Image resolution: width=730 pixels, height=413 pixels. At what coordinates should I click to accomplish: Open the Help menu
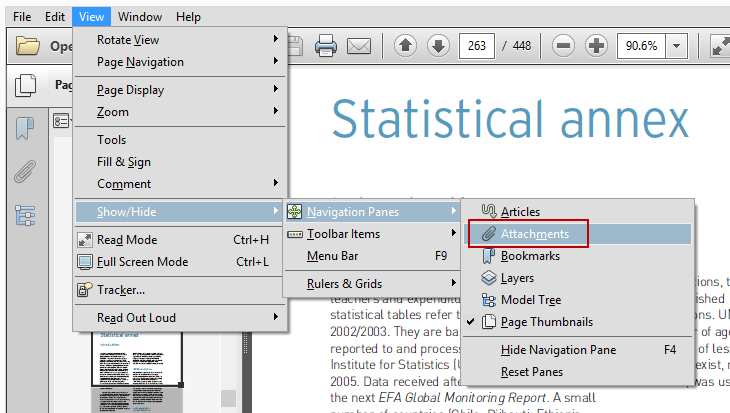coord(188,17)
